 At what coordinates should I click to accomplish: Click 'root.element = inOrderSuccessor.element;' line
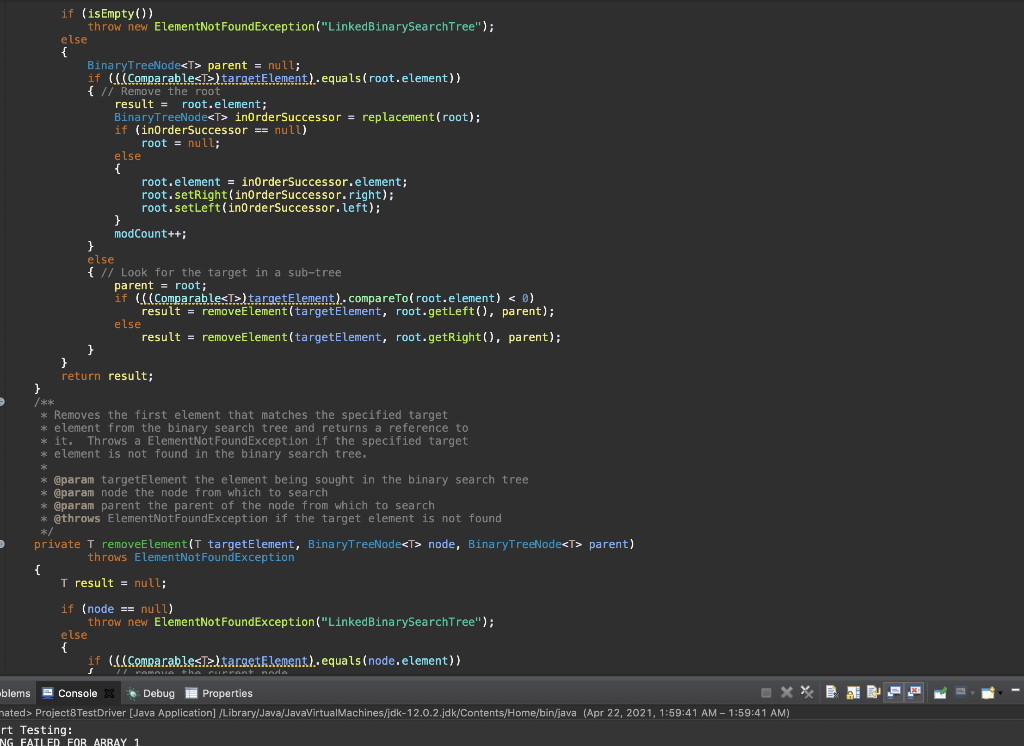274,182
